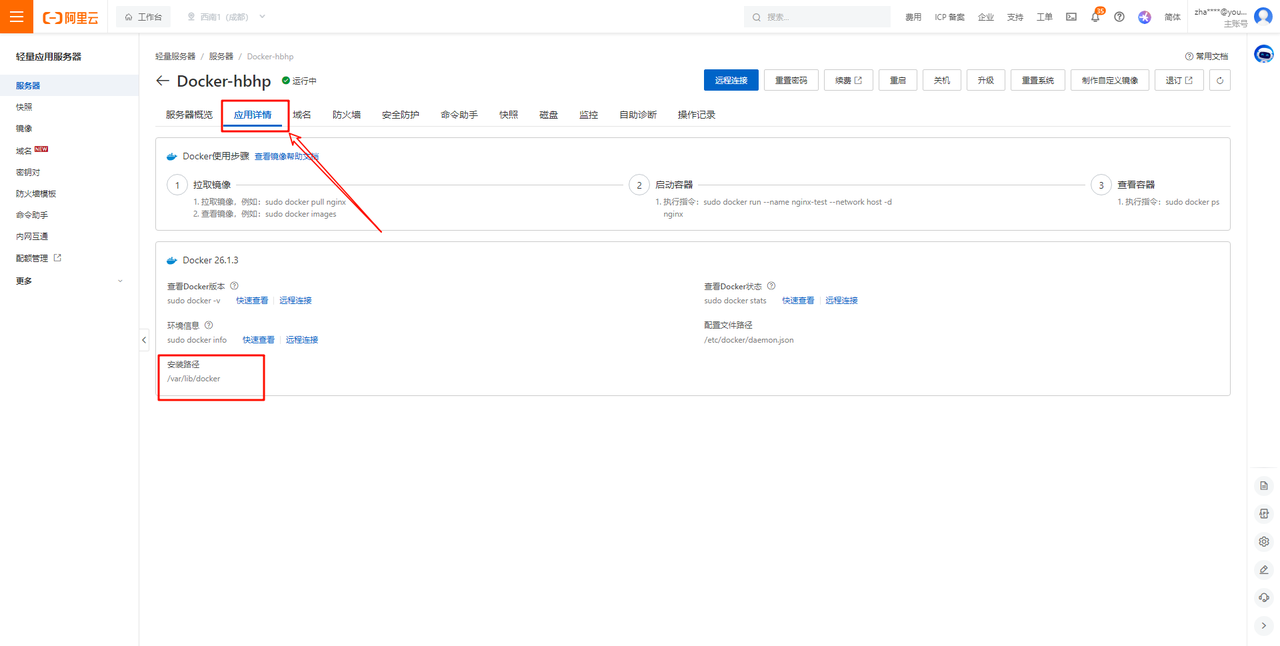Switch to the 服务器概览 tab
This screenshot has height=646, width=1280.
[x=189, y=115]
